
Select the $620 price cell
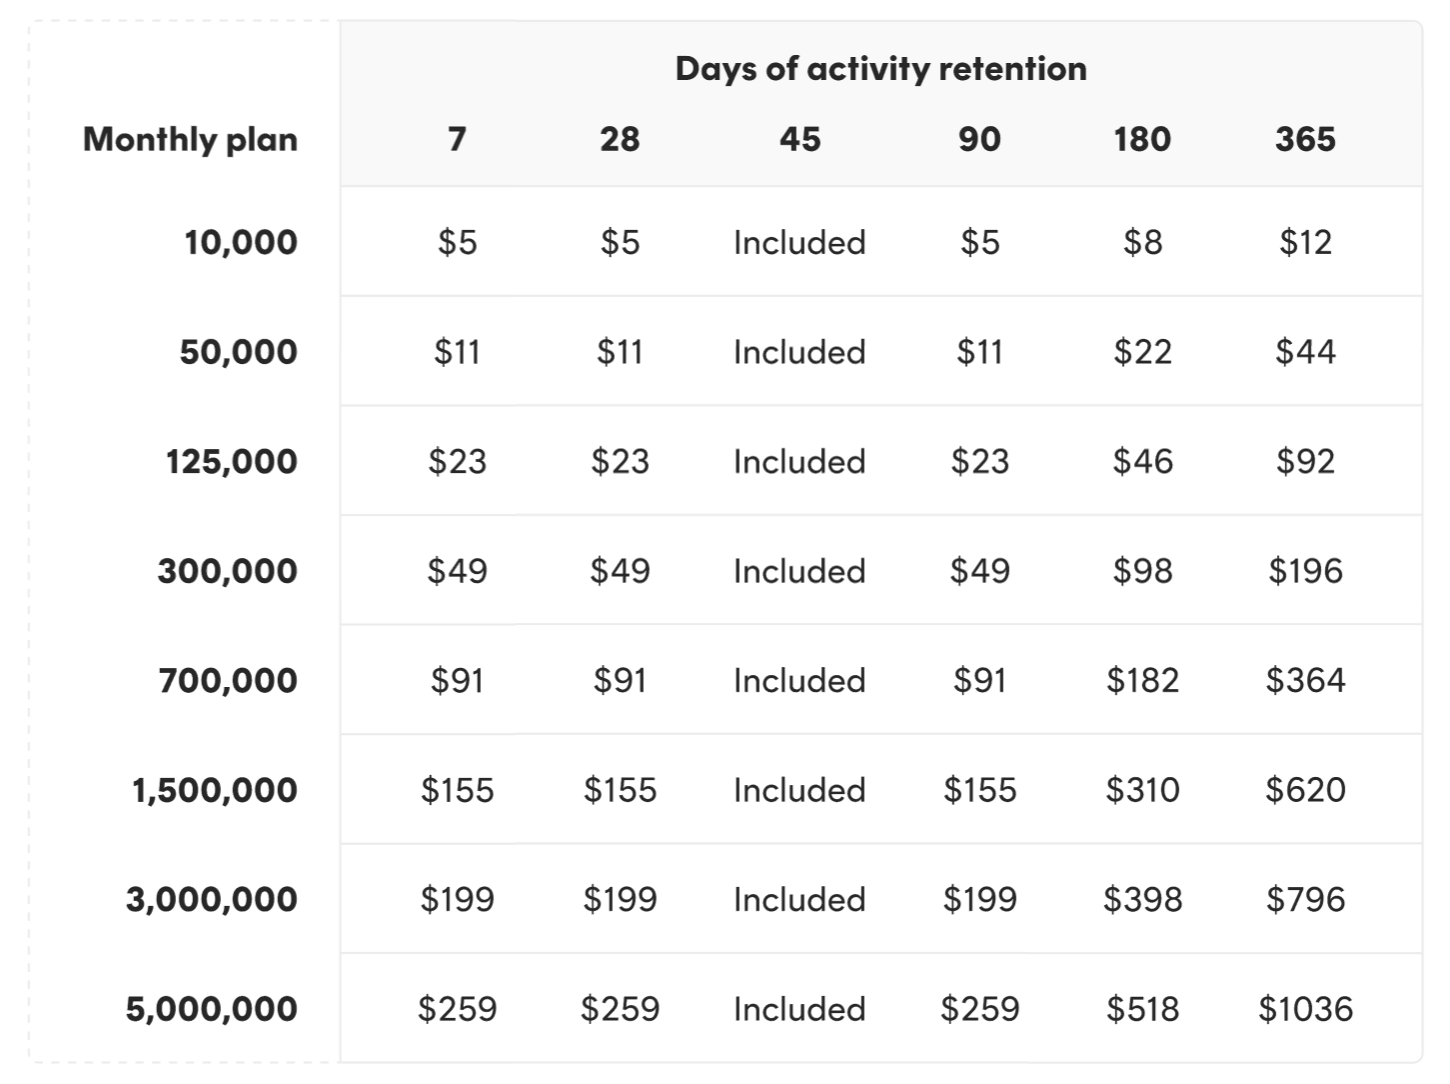(1305, 790)
